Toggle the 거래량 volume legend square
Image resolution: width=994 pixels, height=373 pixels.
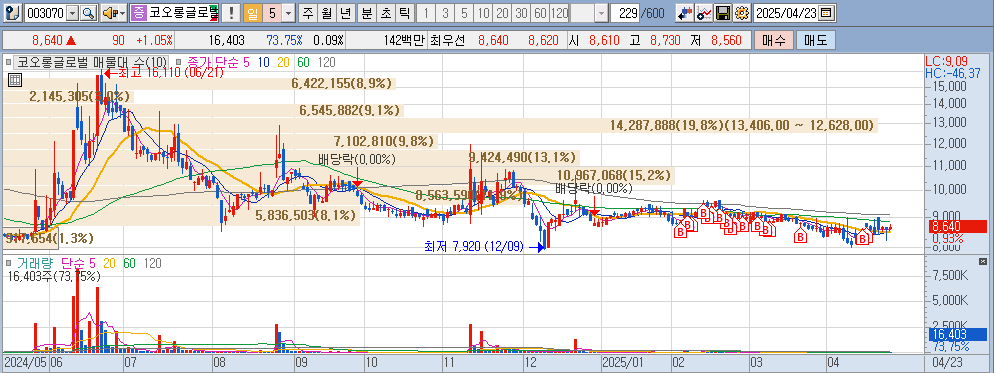coord(8,262)
